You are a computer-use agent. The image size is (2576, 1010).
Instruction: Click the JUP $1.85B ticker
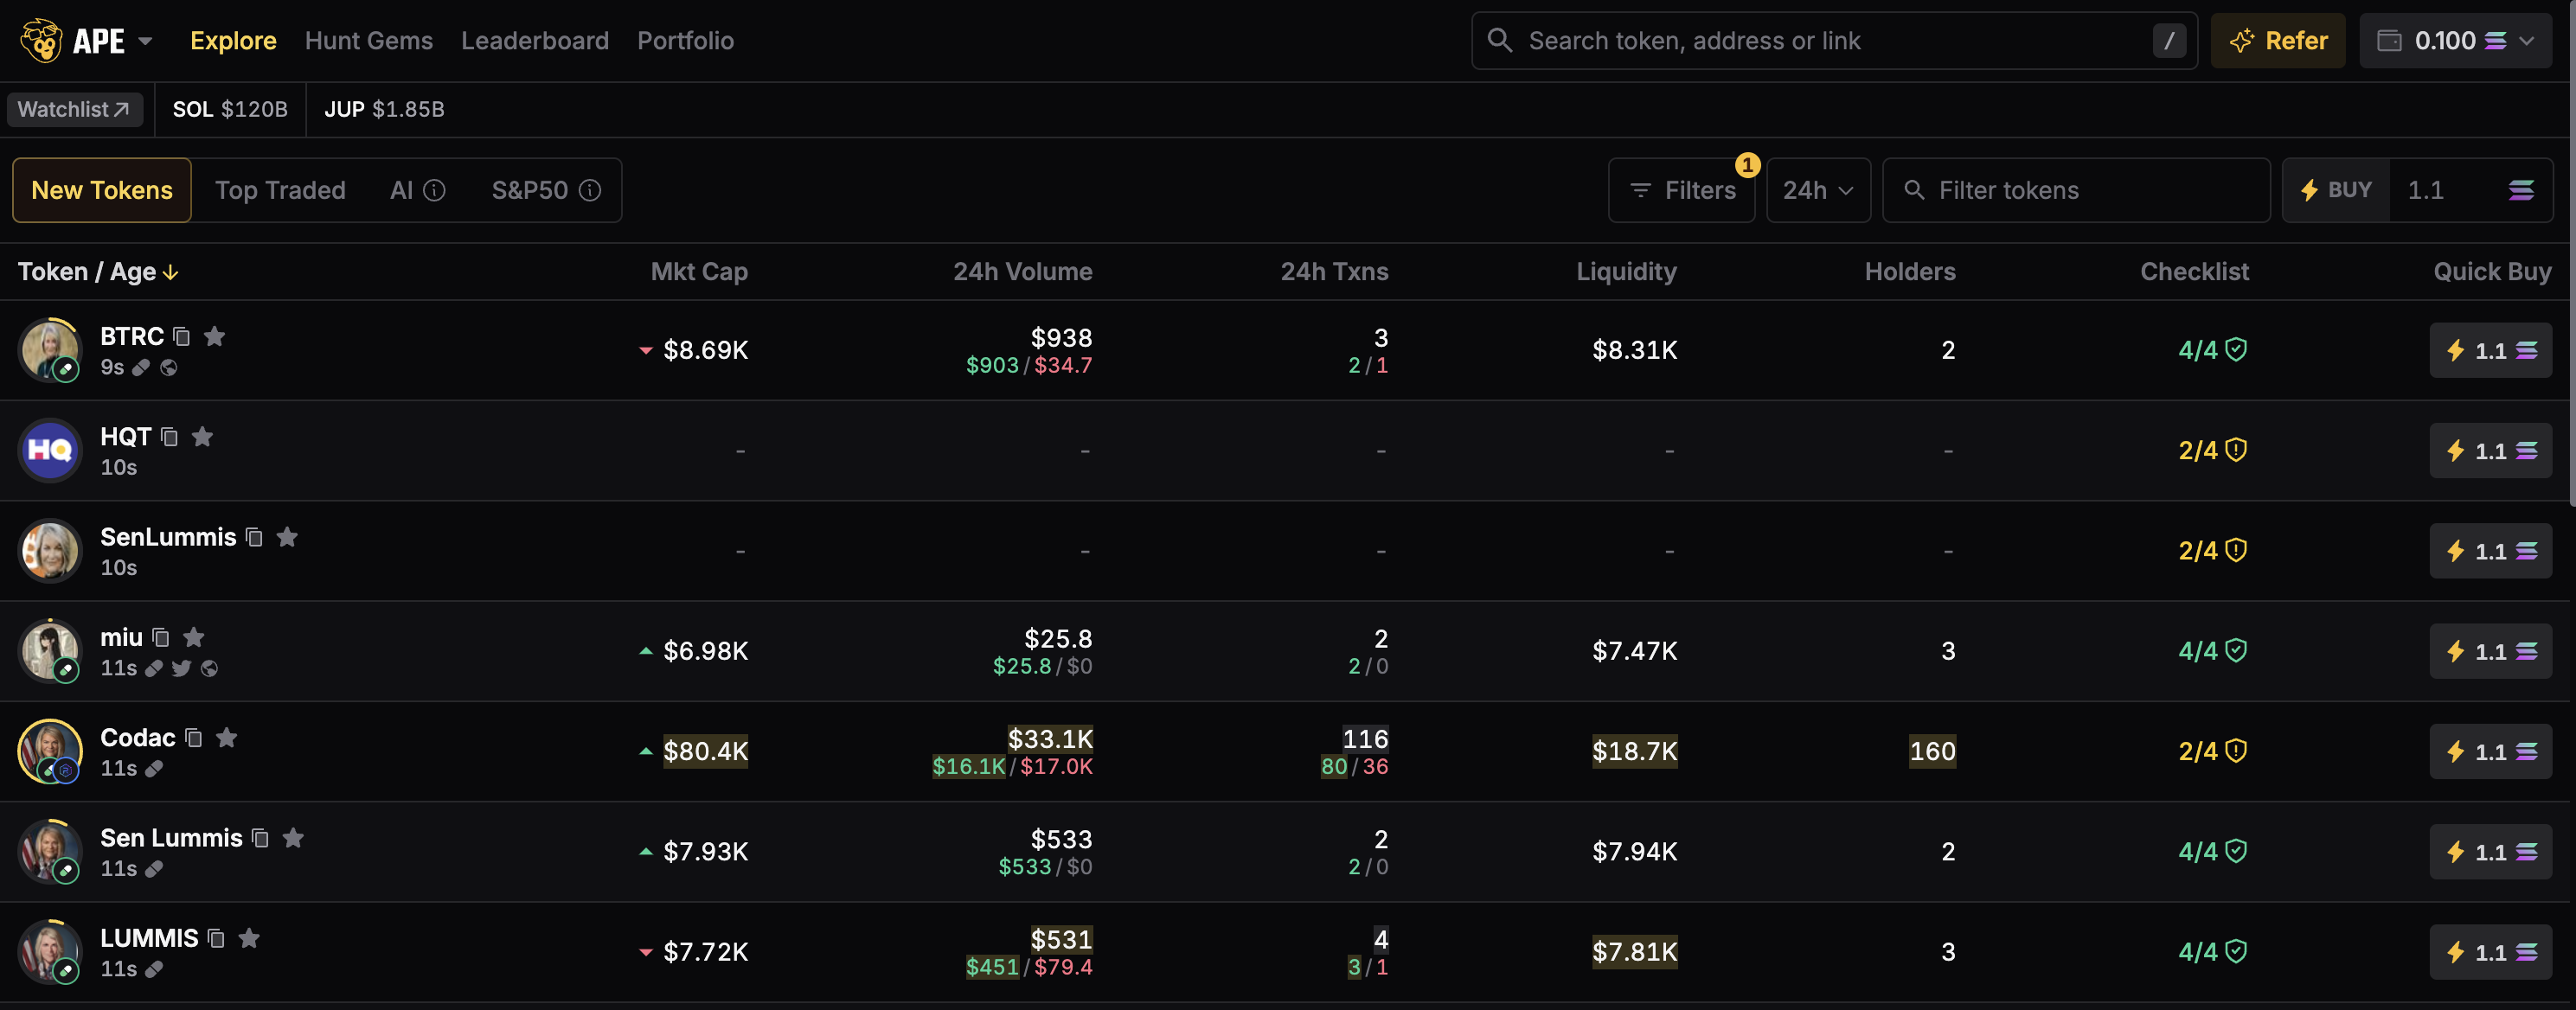pos(384,109)
